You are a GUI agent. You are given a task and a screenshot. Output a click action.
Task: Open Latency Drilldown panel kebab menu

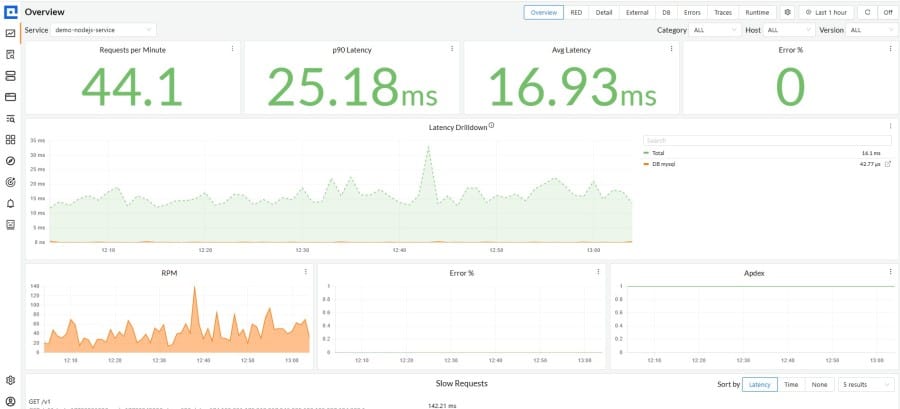[890, 126]
